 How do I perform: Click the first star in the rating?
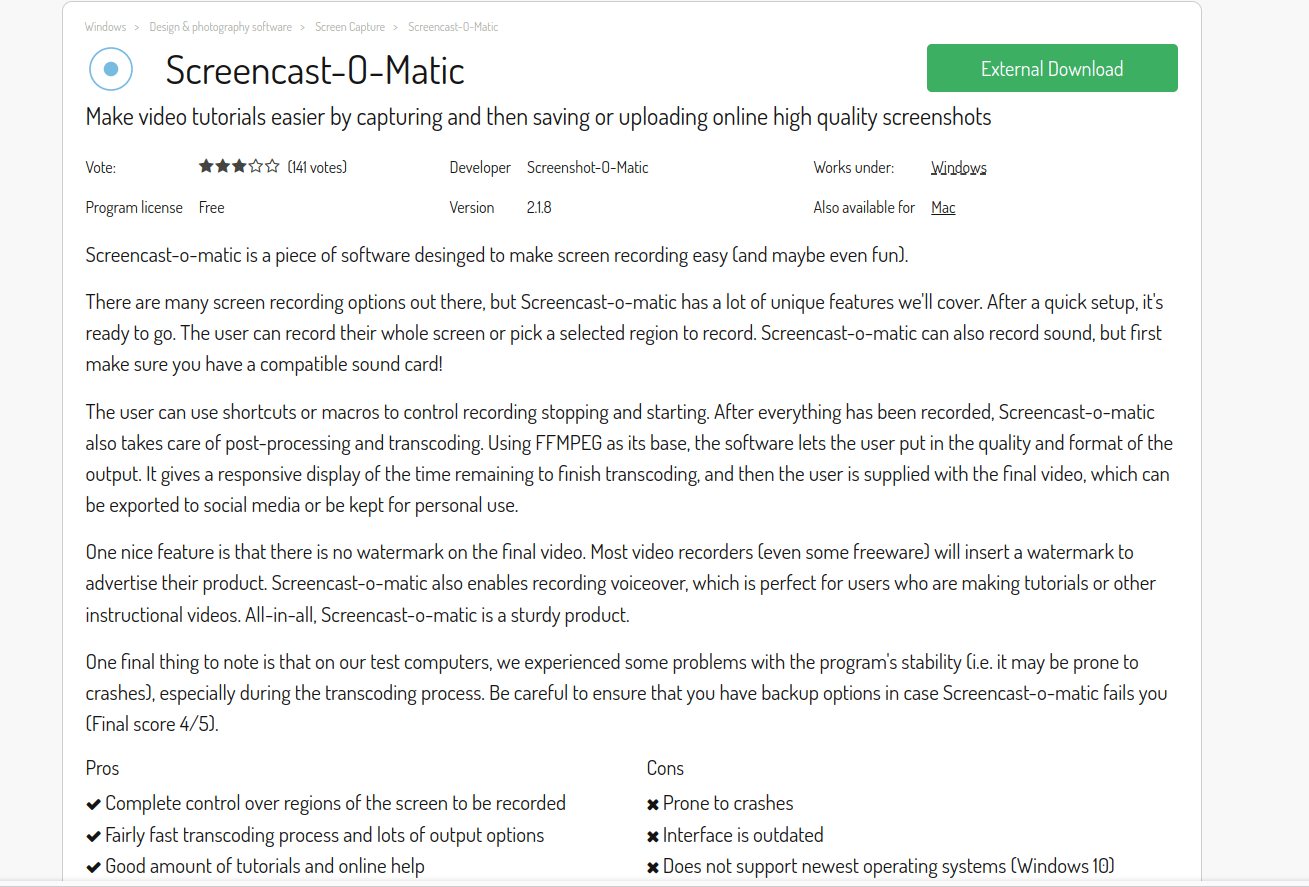205,167
